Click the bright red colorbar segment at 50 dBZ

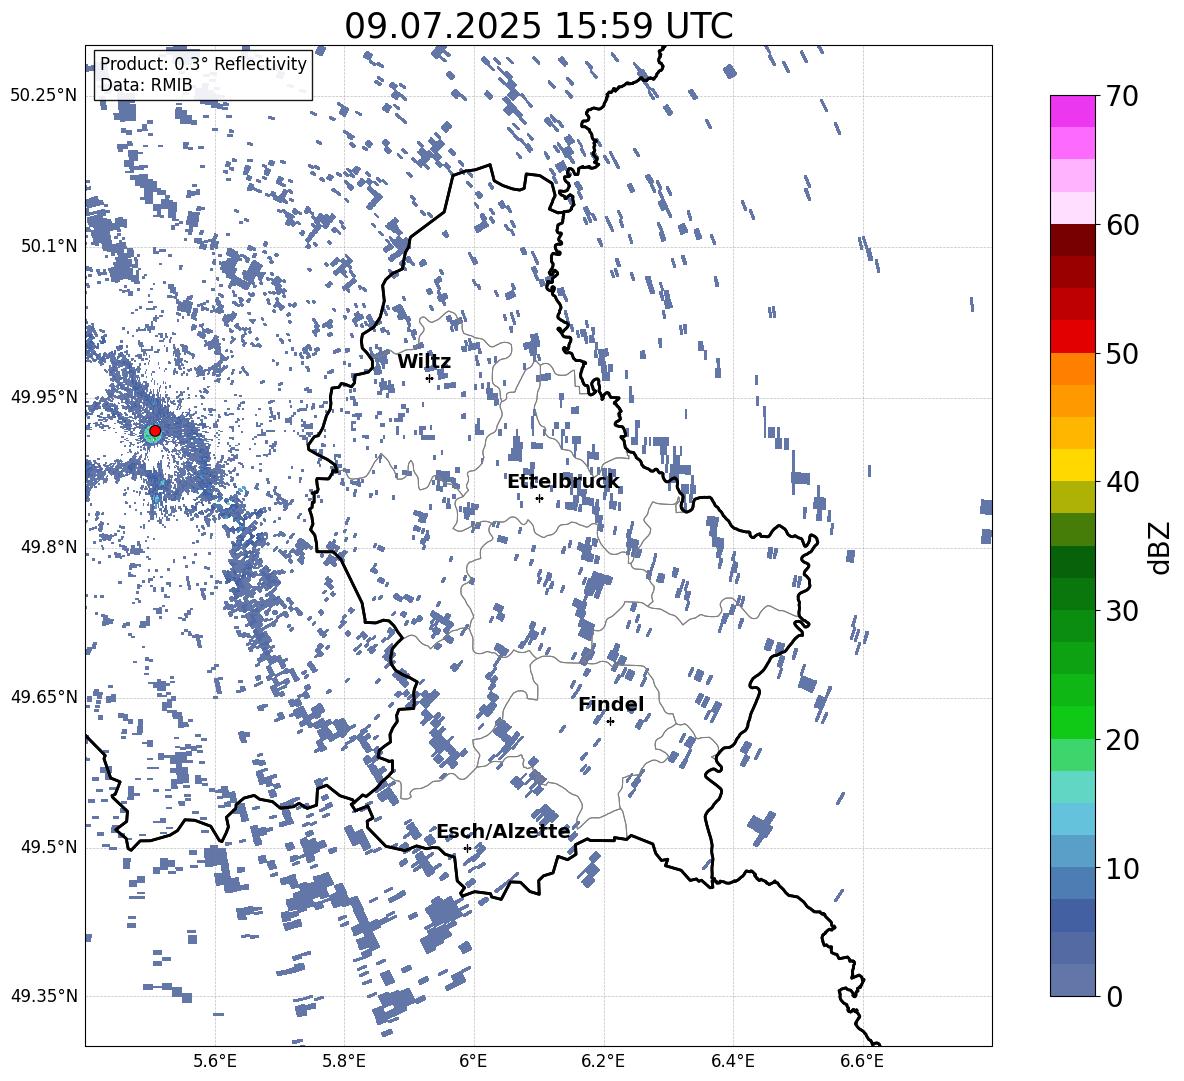(x=1072, y=337)
